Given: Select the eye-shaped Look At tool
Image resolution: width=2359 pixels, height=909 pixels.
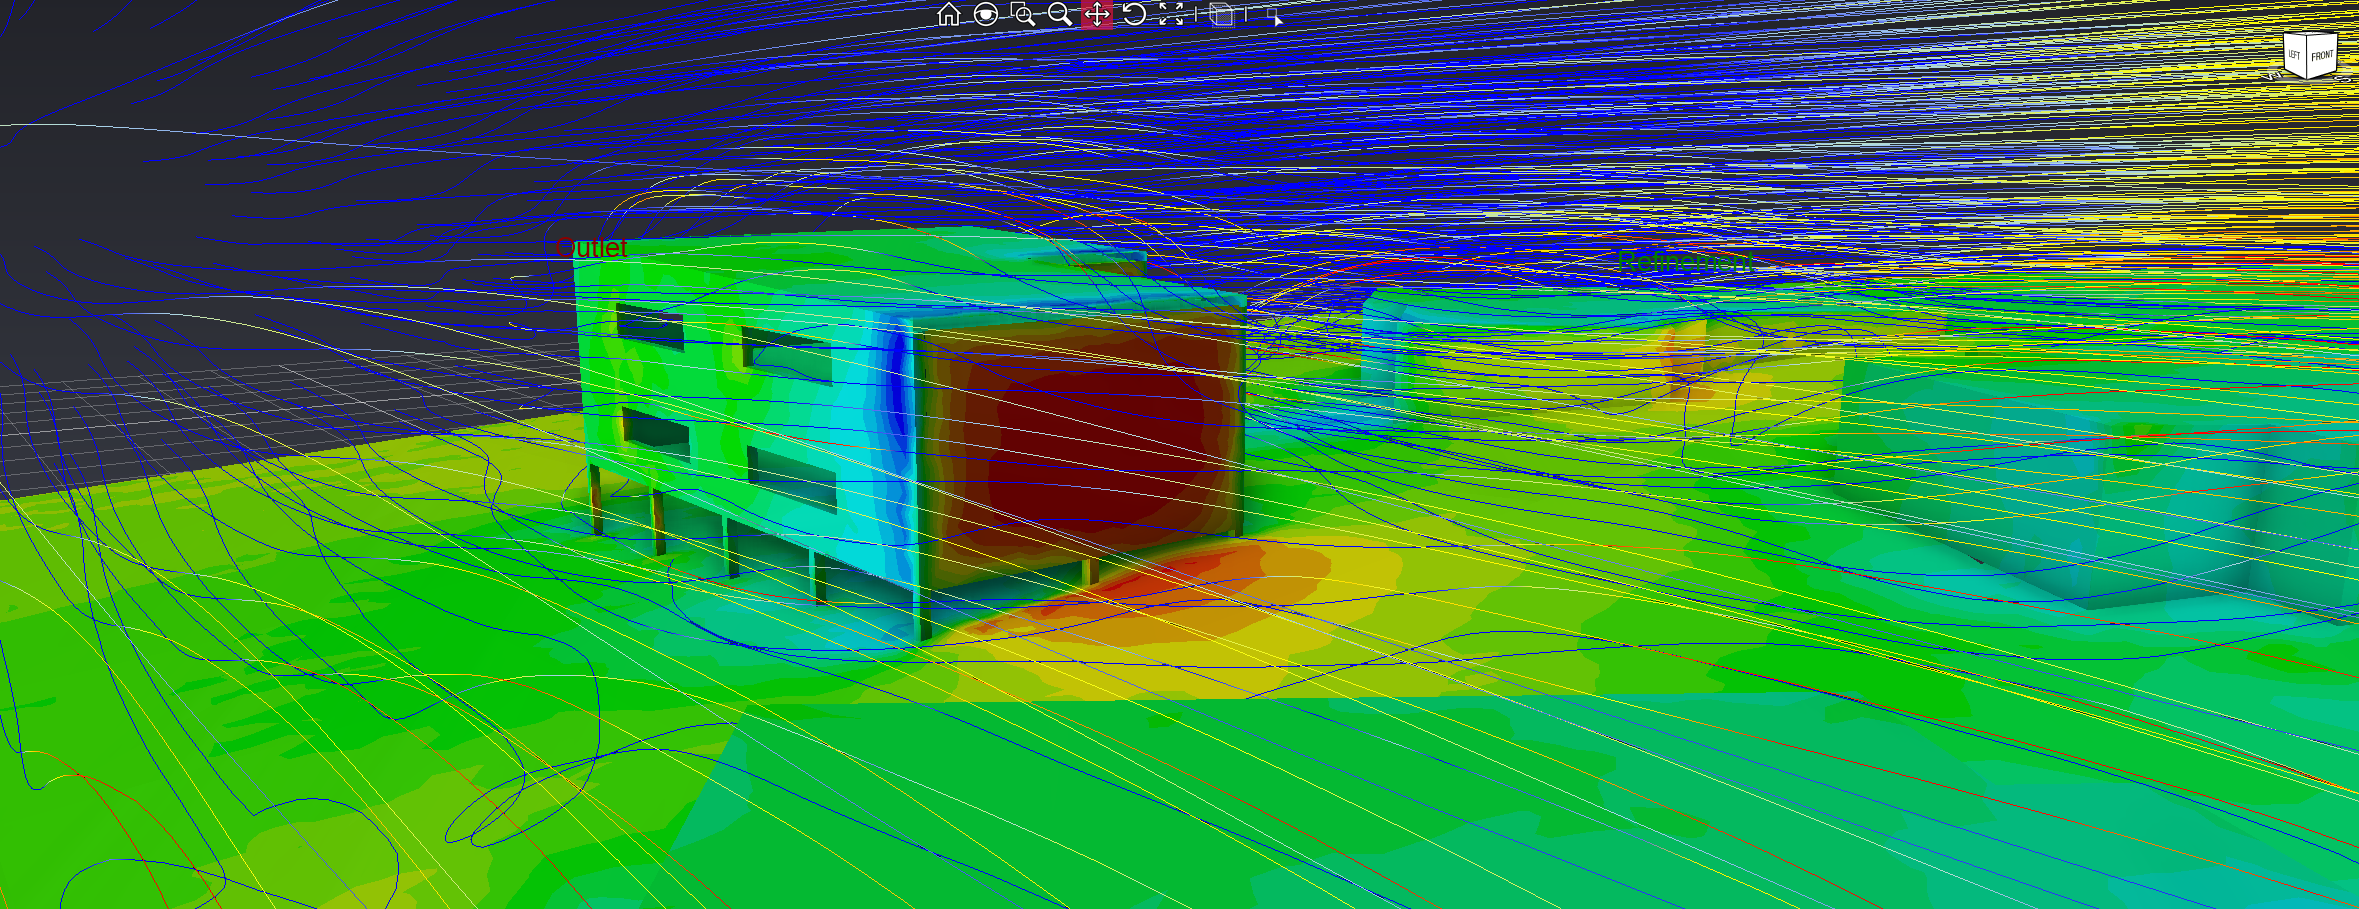Looking at the screenshot, I should [986, 14].
